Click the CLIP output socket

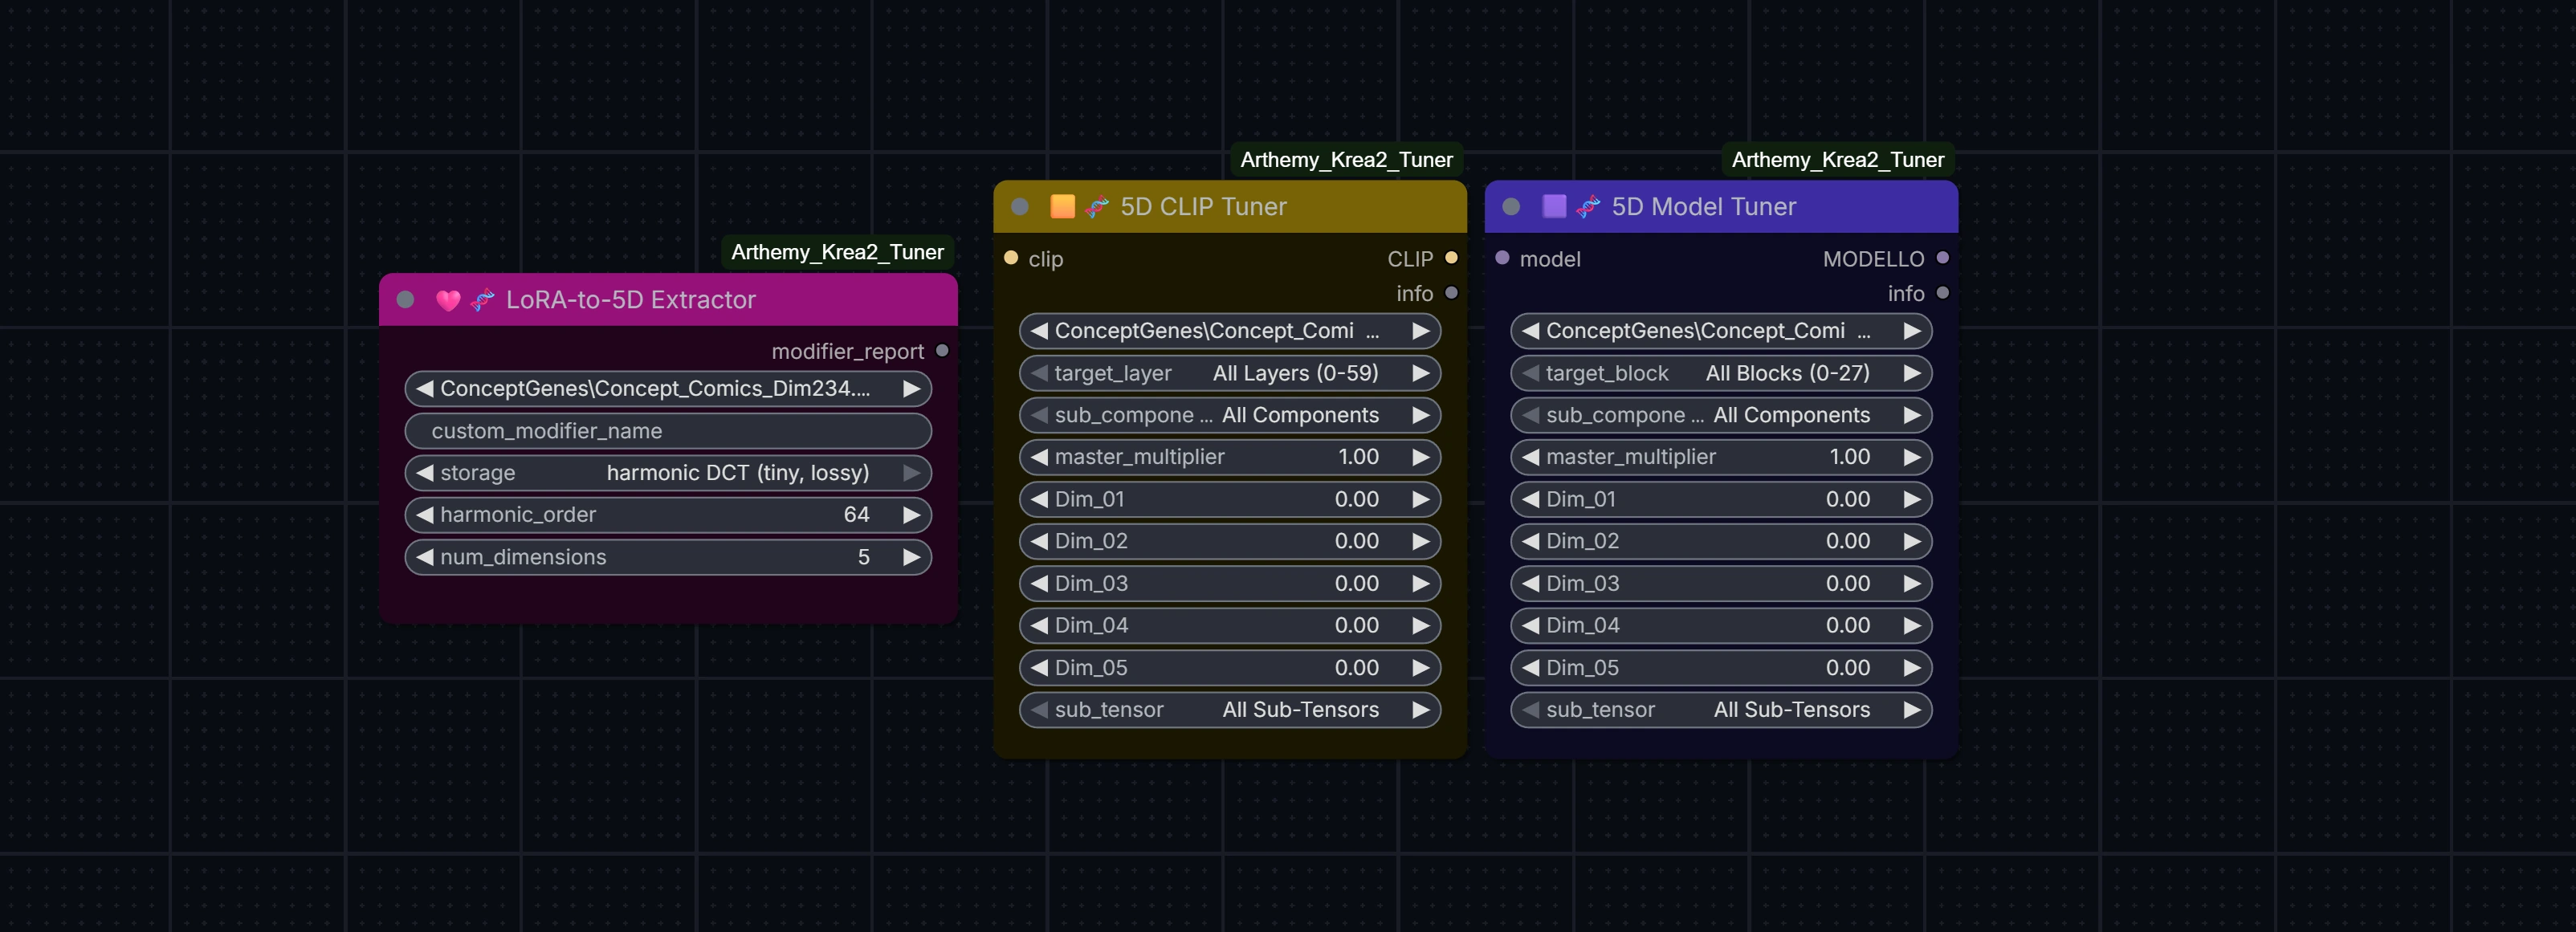(1451, 258)
